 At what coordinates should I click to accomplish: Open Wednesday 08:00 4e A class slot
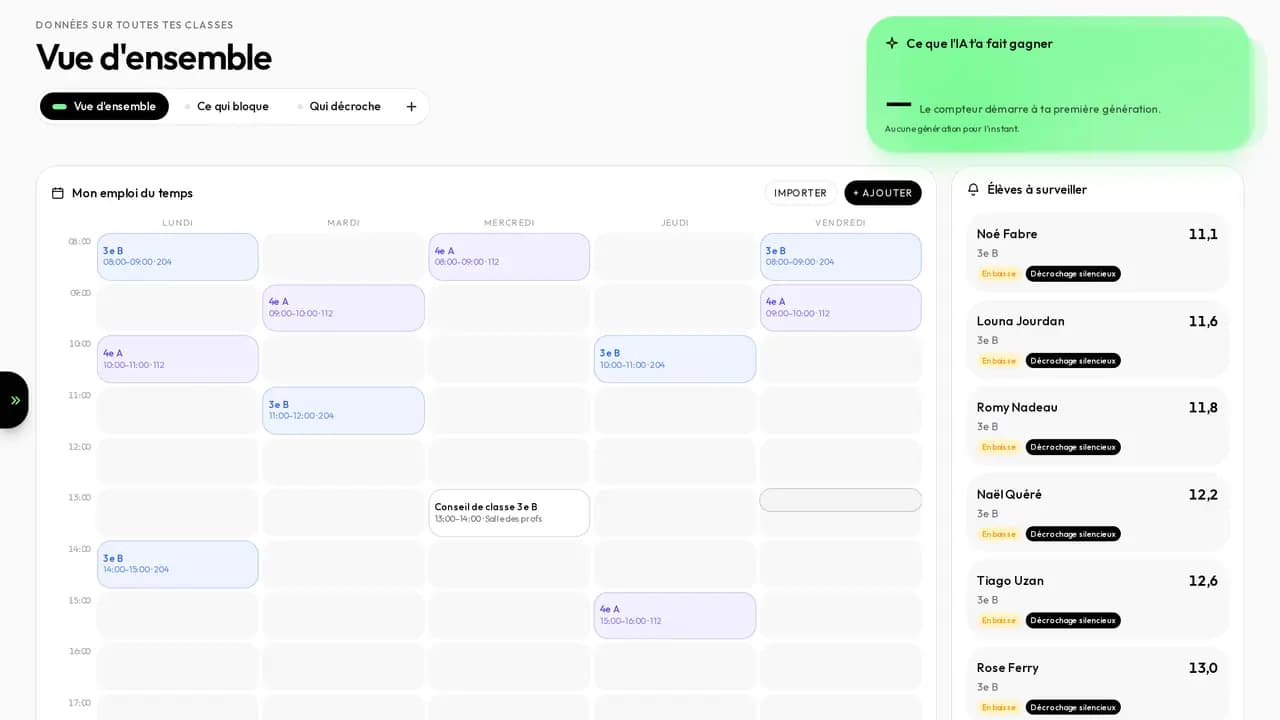tap(509, 257)
